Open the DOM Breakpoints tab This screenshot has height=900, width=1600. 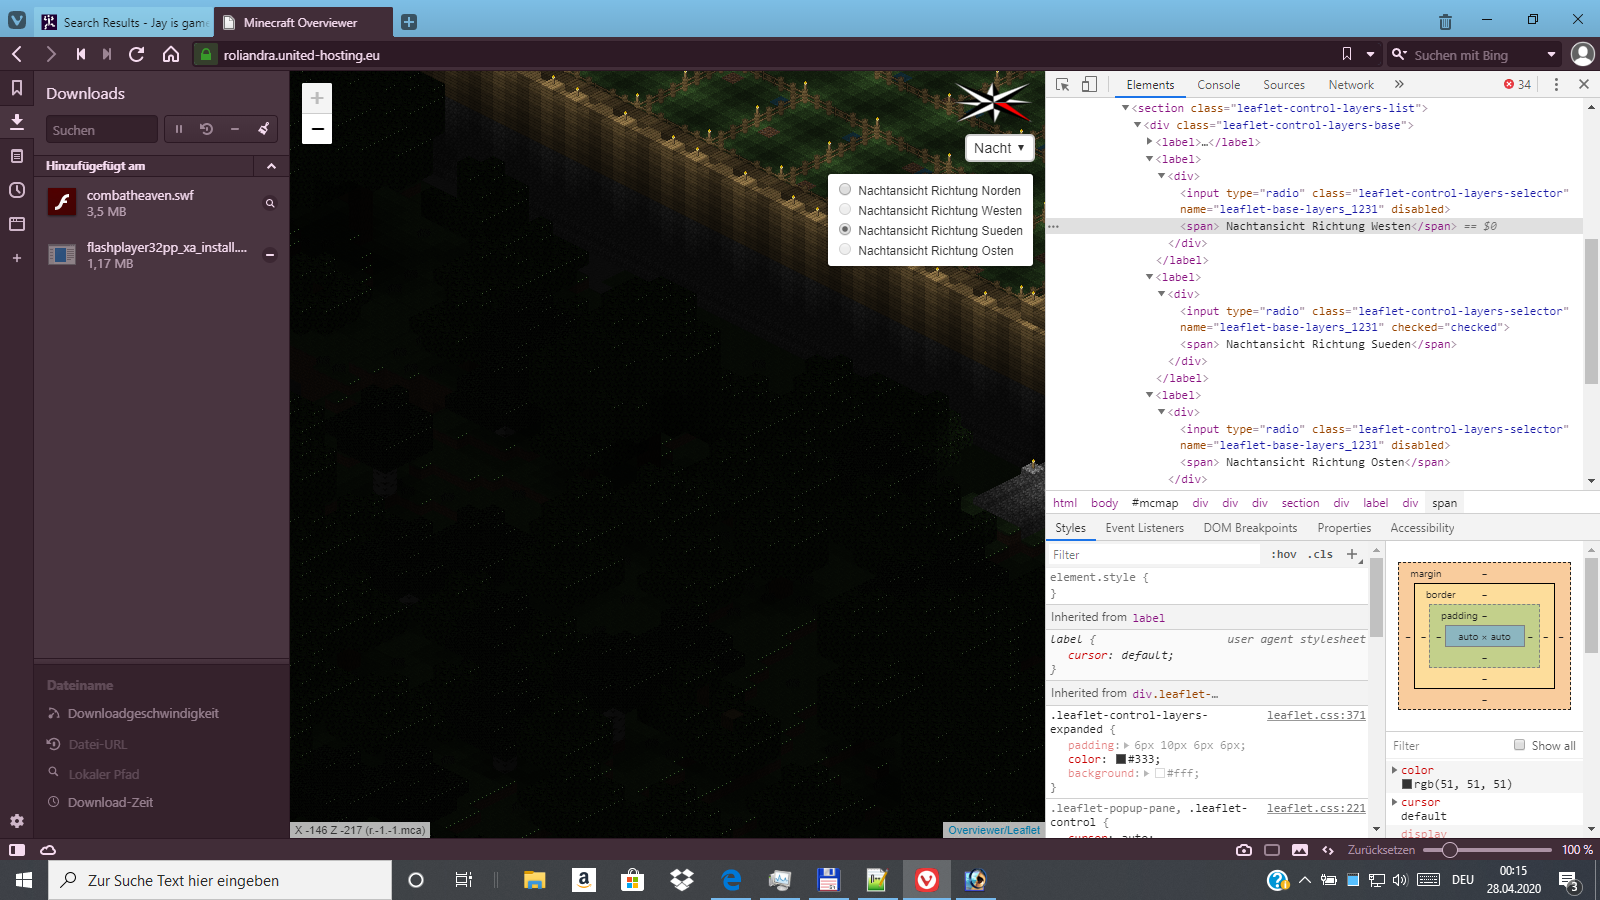[1250, 528]
